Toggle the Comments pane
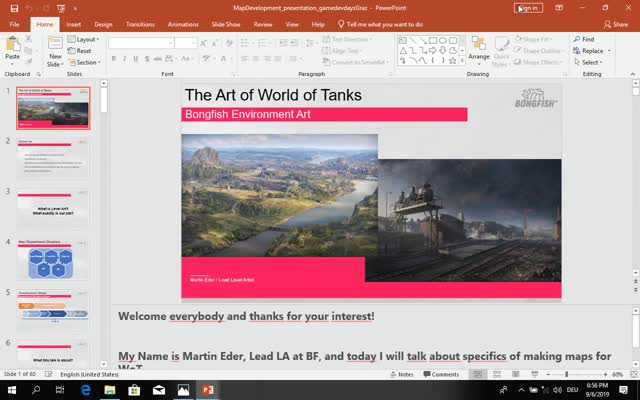 (x=441, y=374)
